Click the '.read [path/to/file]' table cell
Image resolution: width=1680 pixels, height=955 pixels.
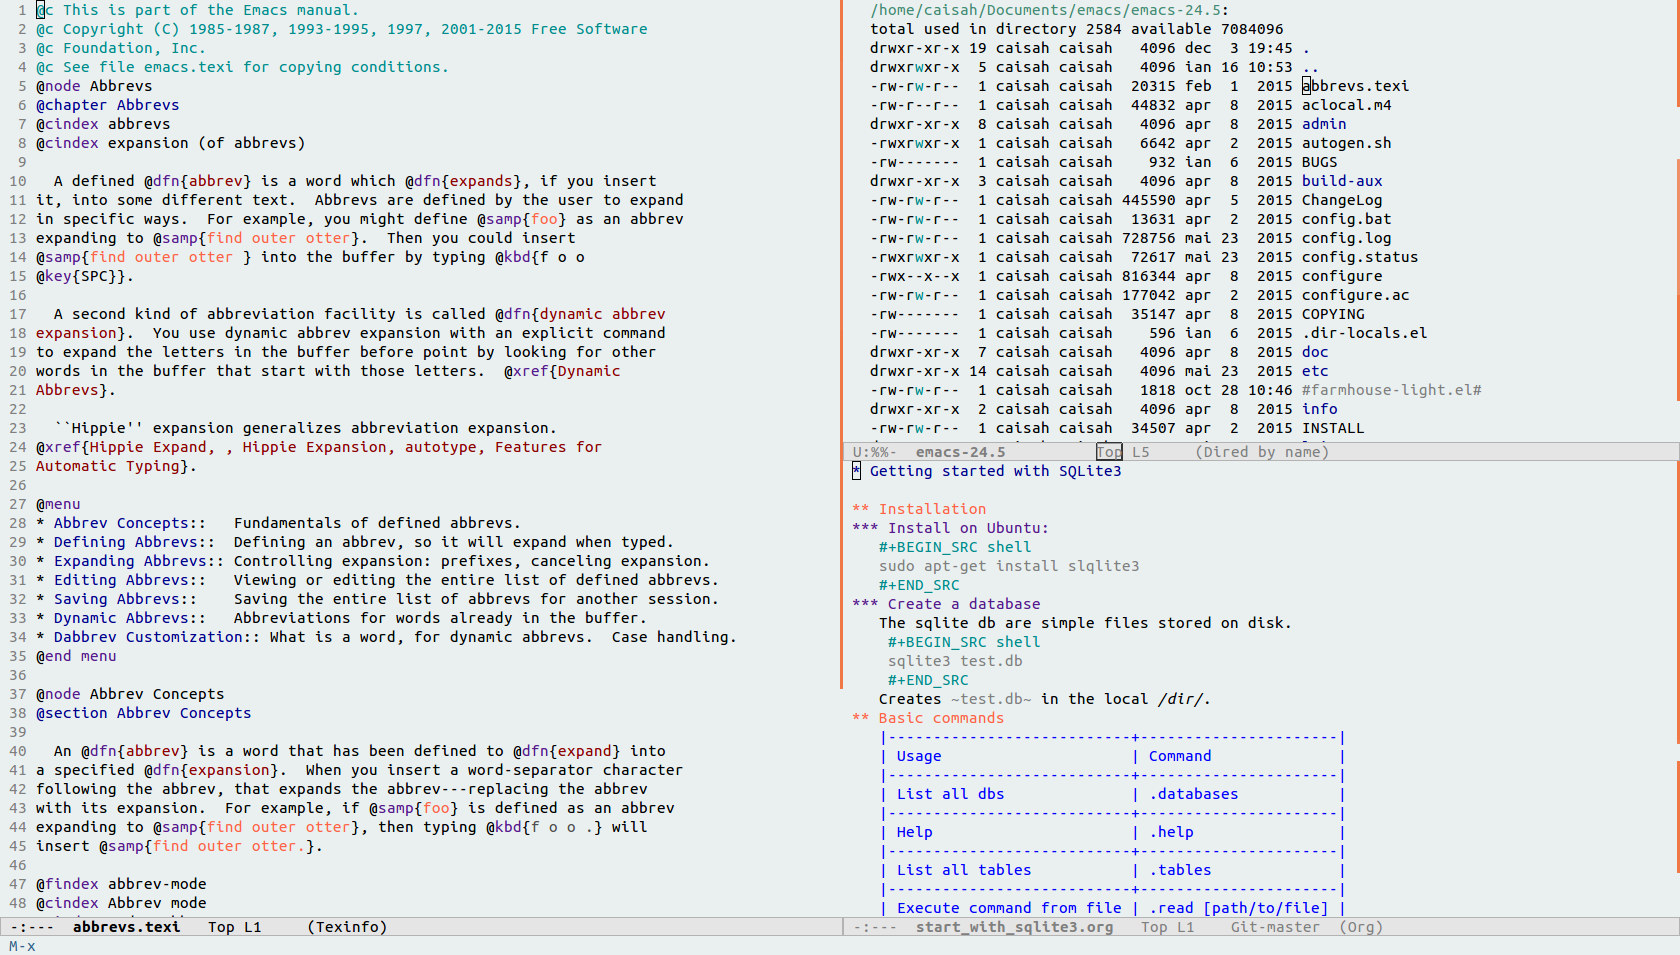pyautogui.click(x=1238, y=908)
